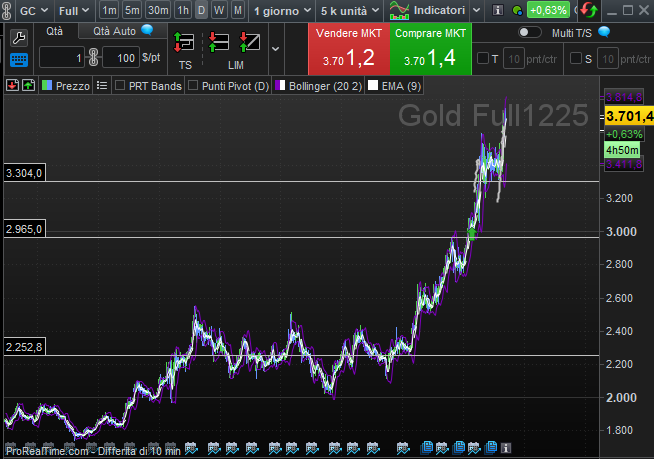Image resolution: width=654 pixels, height=459 pixels.
Task: Select the Qtà tab
Action: pos(55,31)
